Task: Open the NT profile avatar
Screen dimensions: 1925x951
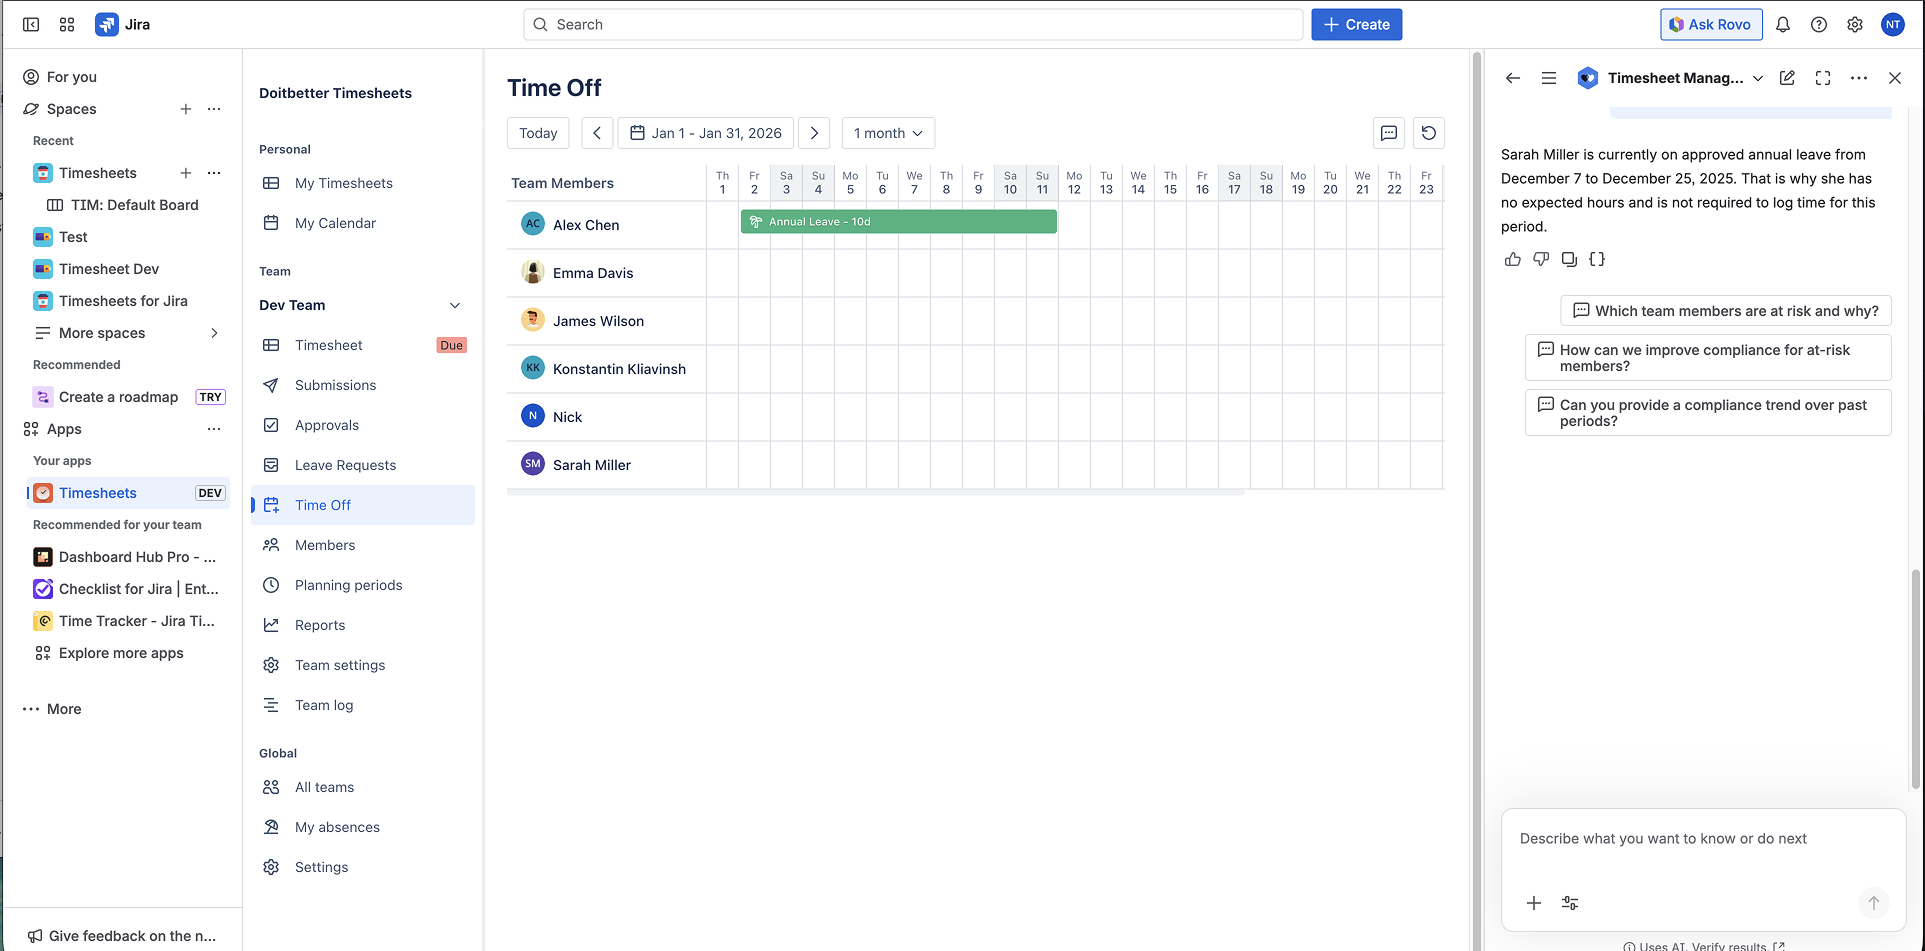Action: pyautogui.click(x=1893, y=25)
